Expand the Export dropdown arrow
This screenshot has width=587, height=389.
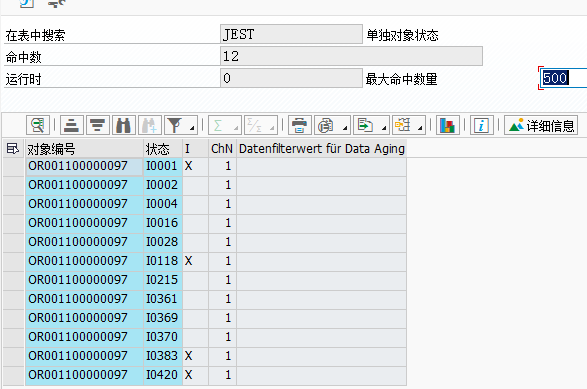point(384,128)
